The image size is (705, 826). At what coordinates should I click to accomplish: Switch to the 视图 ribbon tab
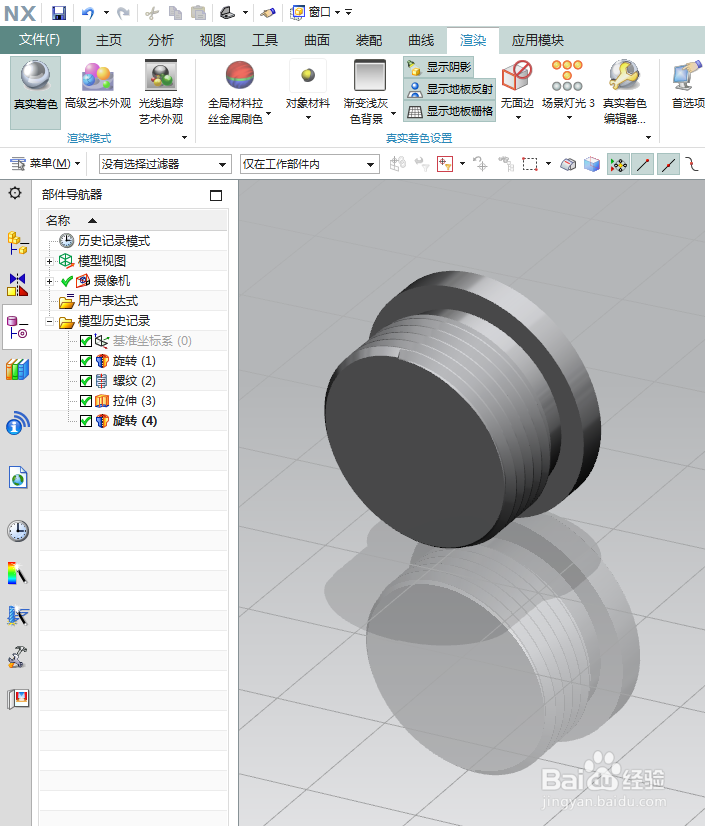click(213, 40)
